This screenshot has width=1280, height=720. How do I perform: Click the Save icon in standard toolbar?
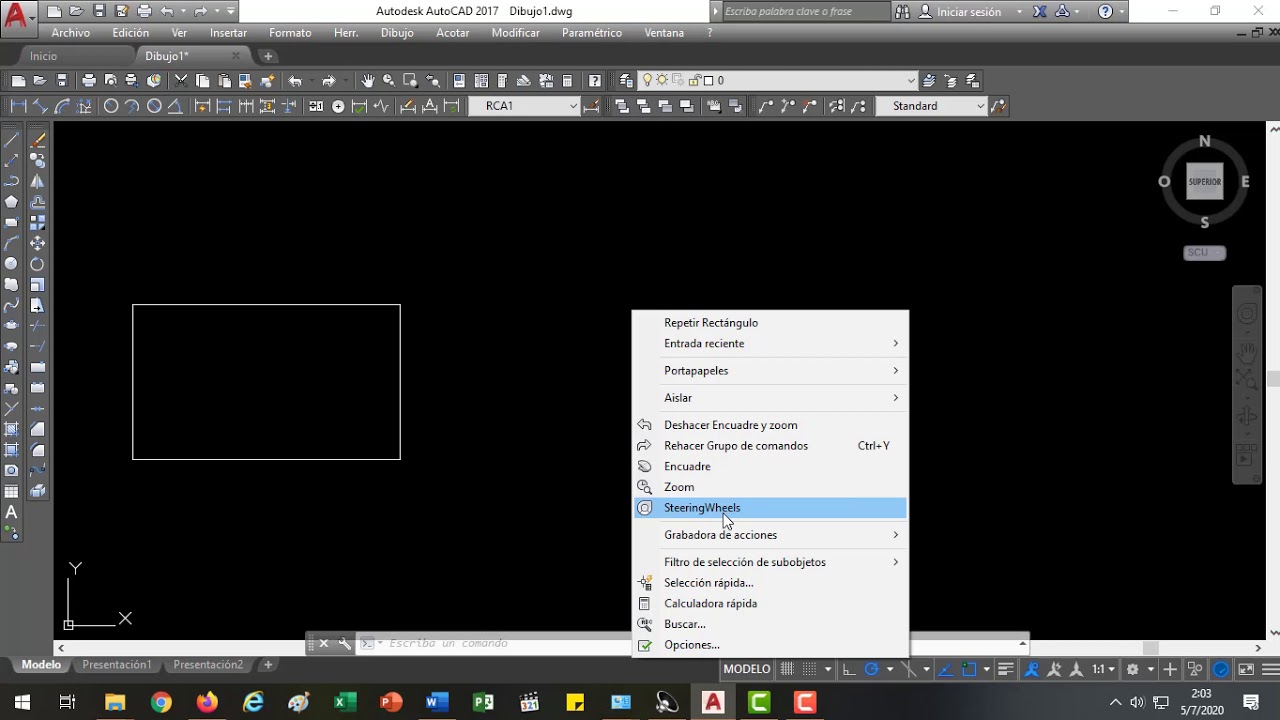point(62,81)
